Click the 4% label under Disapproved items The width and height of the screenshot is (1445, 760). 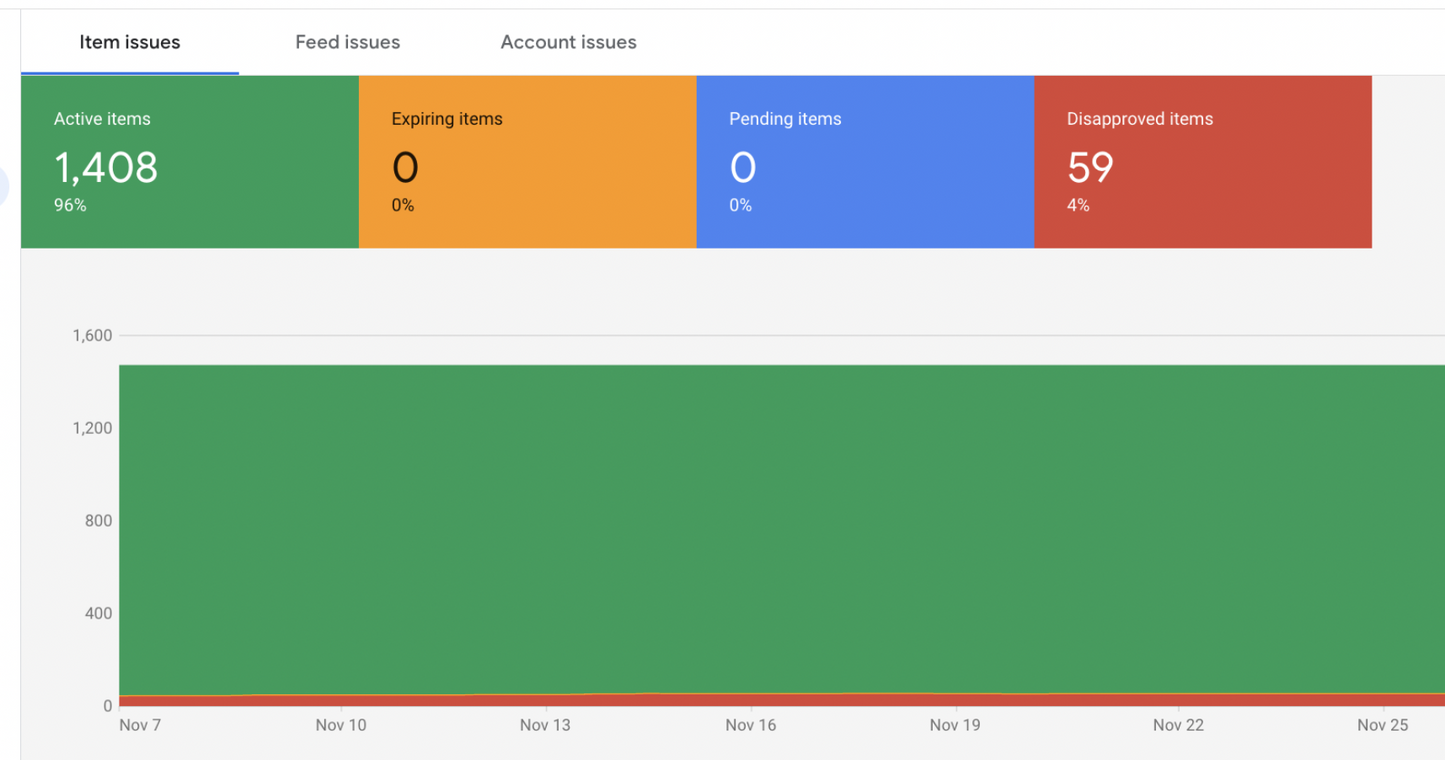[x=1079, y=205]
